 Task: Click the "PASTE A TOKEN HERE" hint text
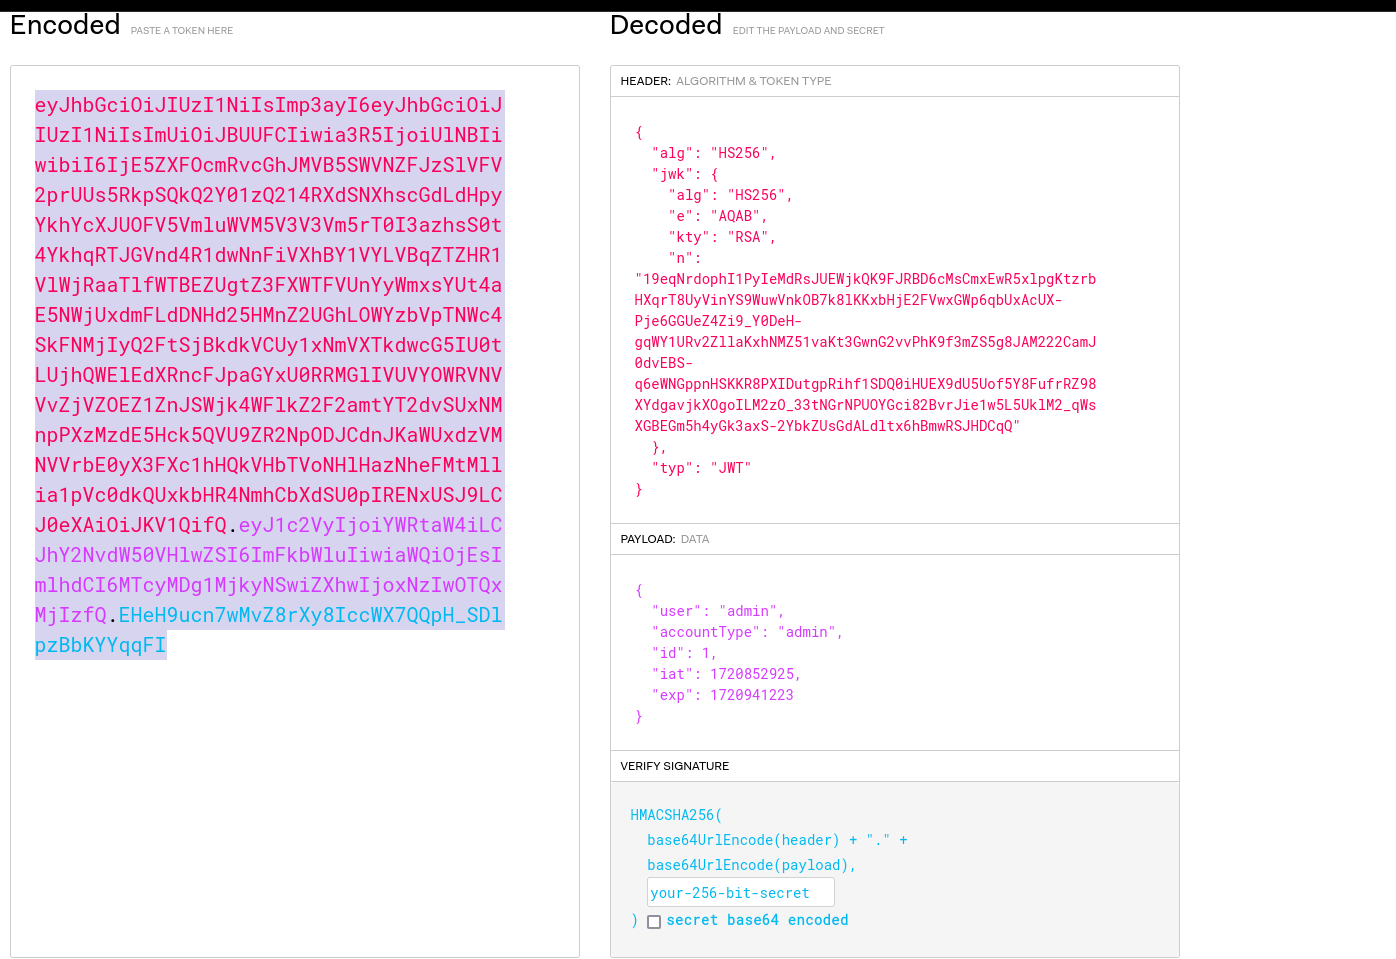click(x=181, y=30)
